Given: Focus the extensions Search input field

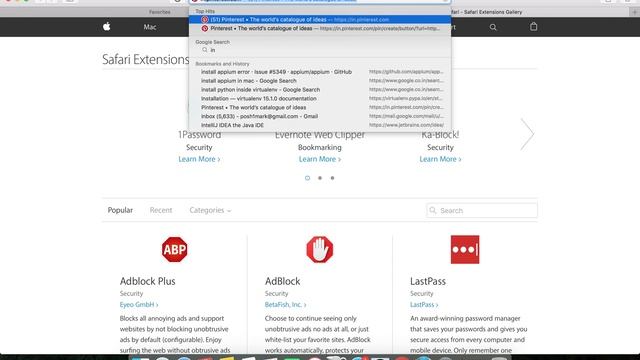Looking at the screenshot, I should [x=482, y=211].
